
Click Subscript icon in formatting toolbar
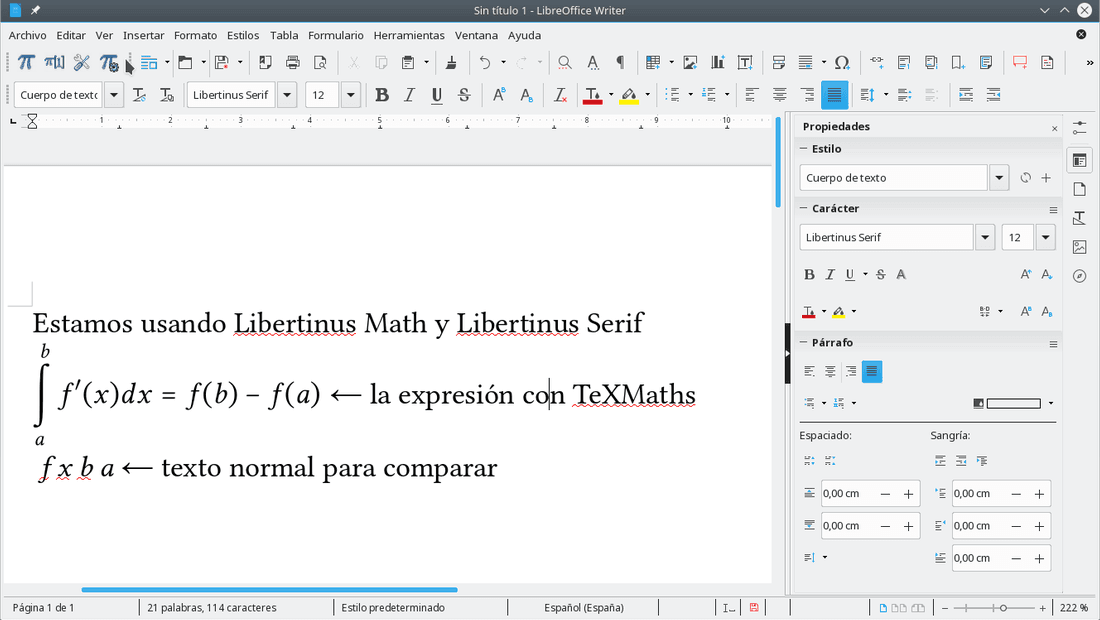(526, 95)
